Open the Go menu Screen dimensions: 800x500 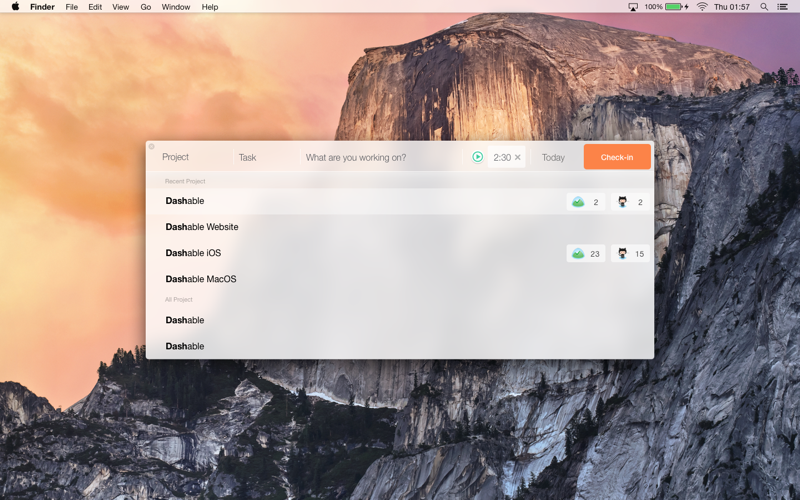(145, 7)
